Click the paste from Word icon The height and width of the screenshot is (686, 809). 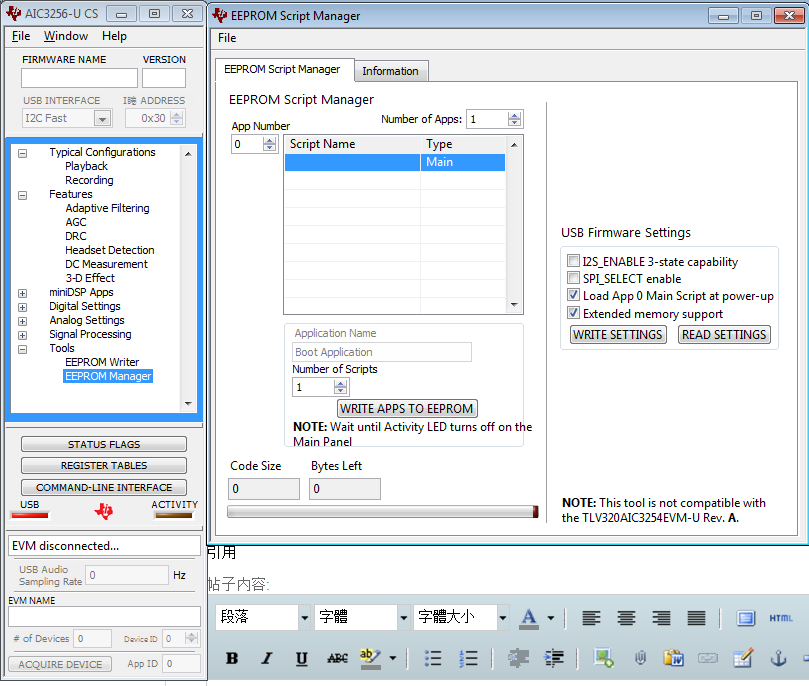click(x=674, y=658)
